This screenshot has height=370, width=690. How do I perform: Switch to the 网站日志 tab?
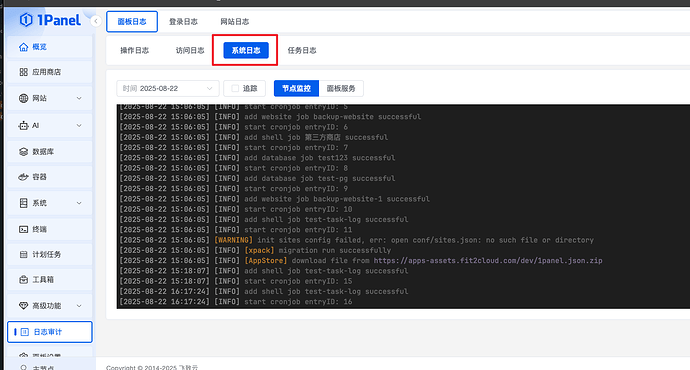click(x=235, y=22)
